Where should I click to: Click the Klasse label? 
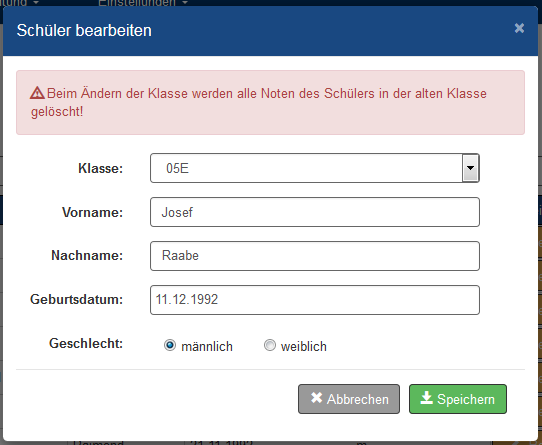tap(100, 168)
